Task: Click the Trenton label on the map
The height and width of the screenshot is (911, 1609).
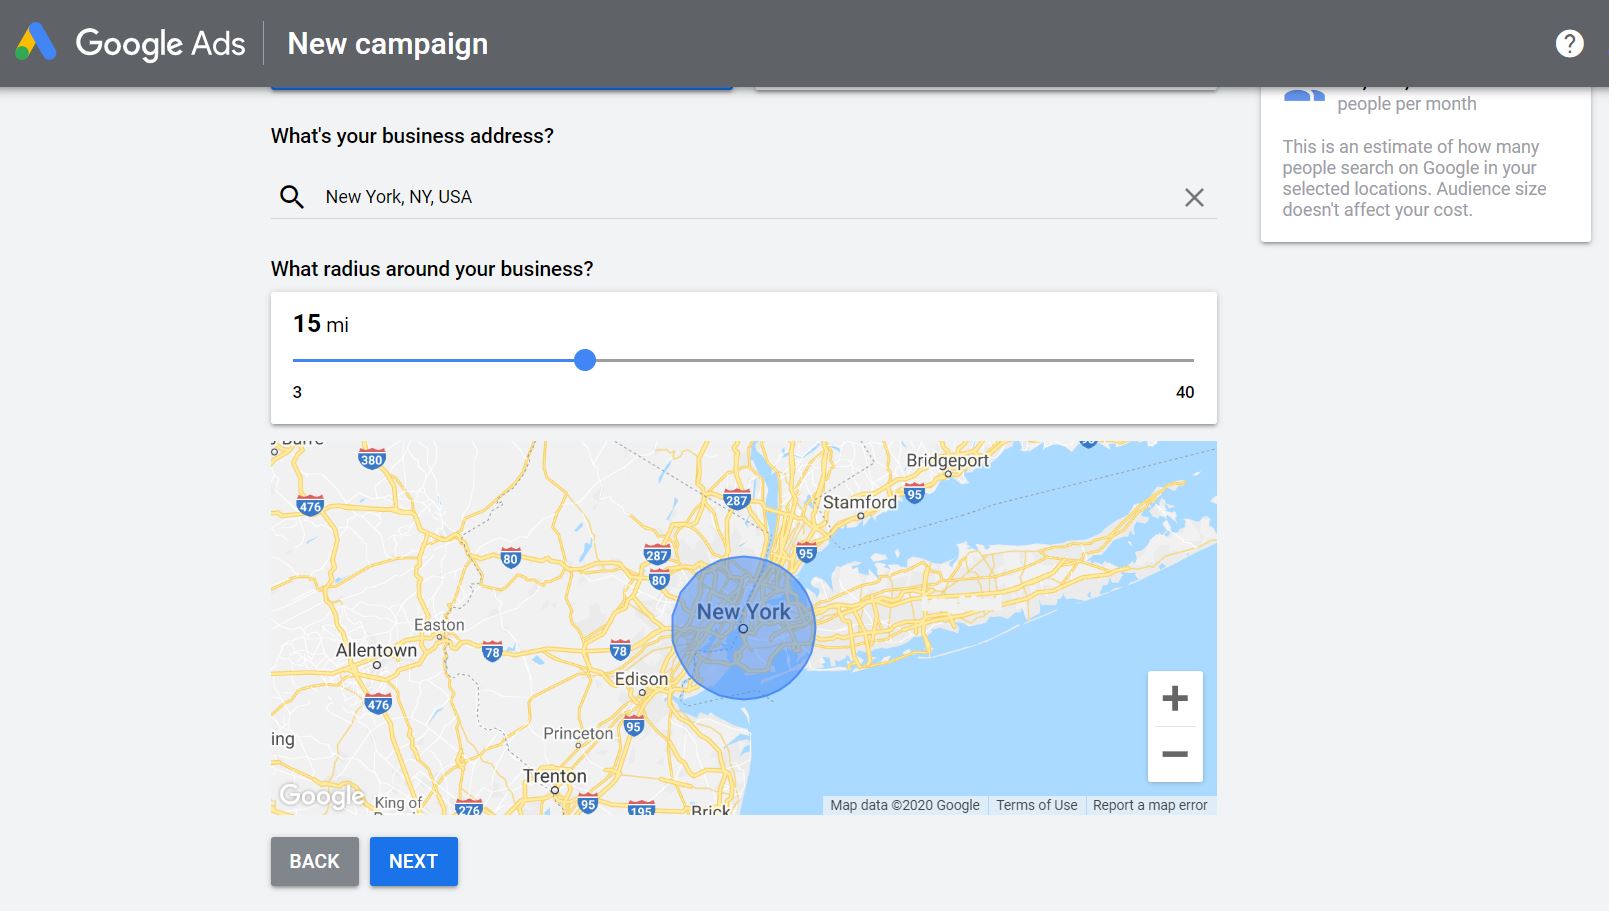Action: 555,776
